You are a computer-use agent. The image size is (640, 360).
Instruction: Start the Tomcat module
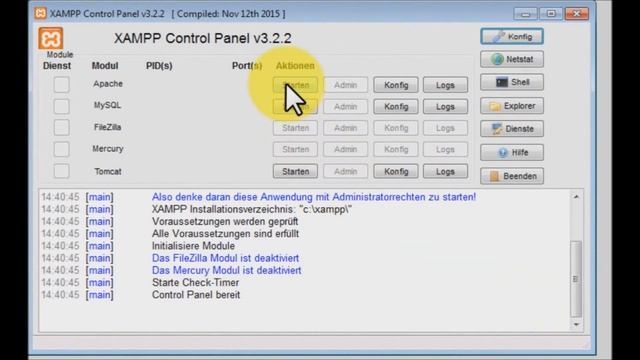(x=296, y=171)
